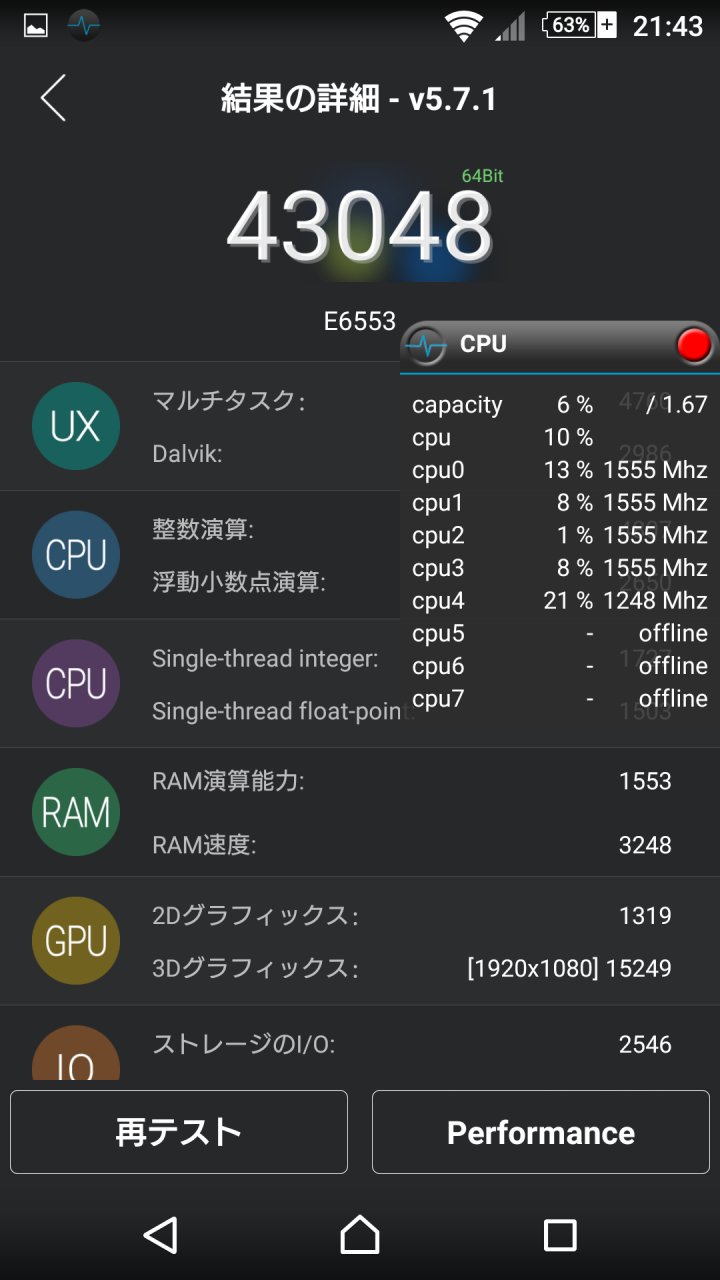Tap the CPU overlay monitor pulse icon
The width and height of the screenshot is (720, 1280).
(x=428, y=345)
